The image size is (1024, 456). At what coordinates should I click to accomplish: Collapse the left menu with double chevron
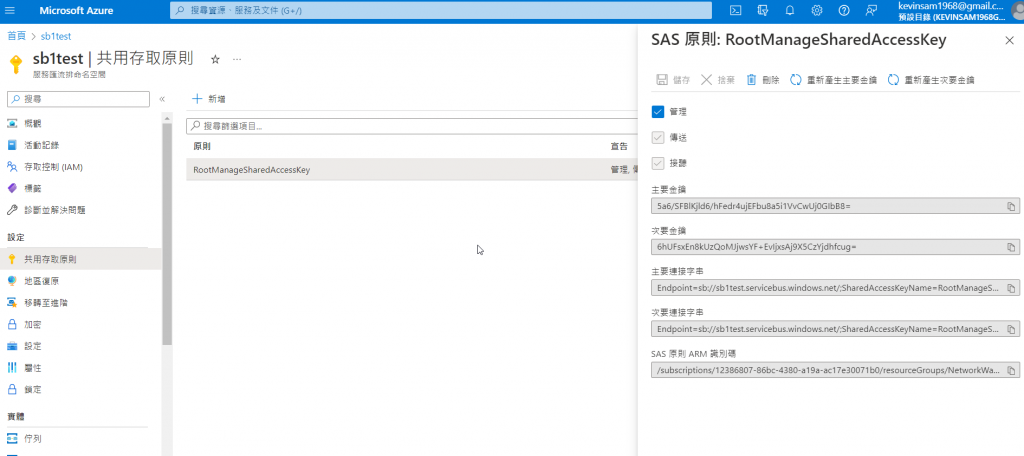[x=162, y=99]
